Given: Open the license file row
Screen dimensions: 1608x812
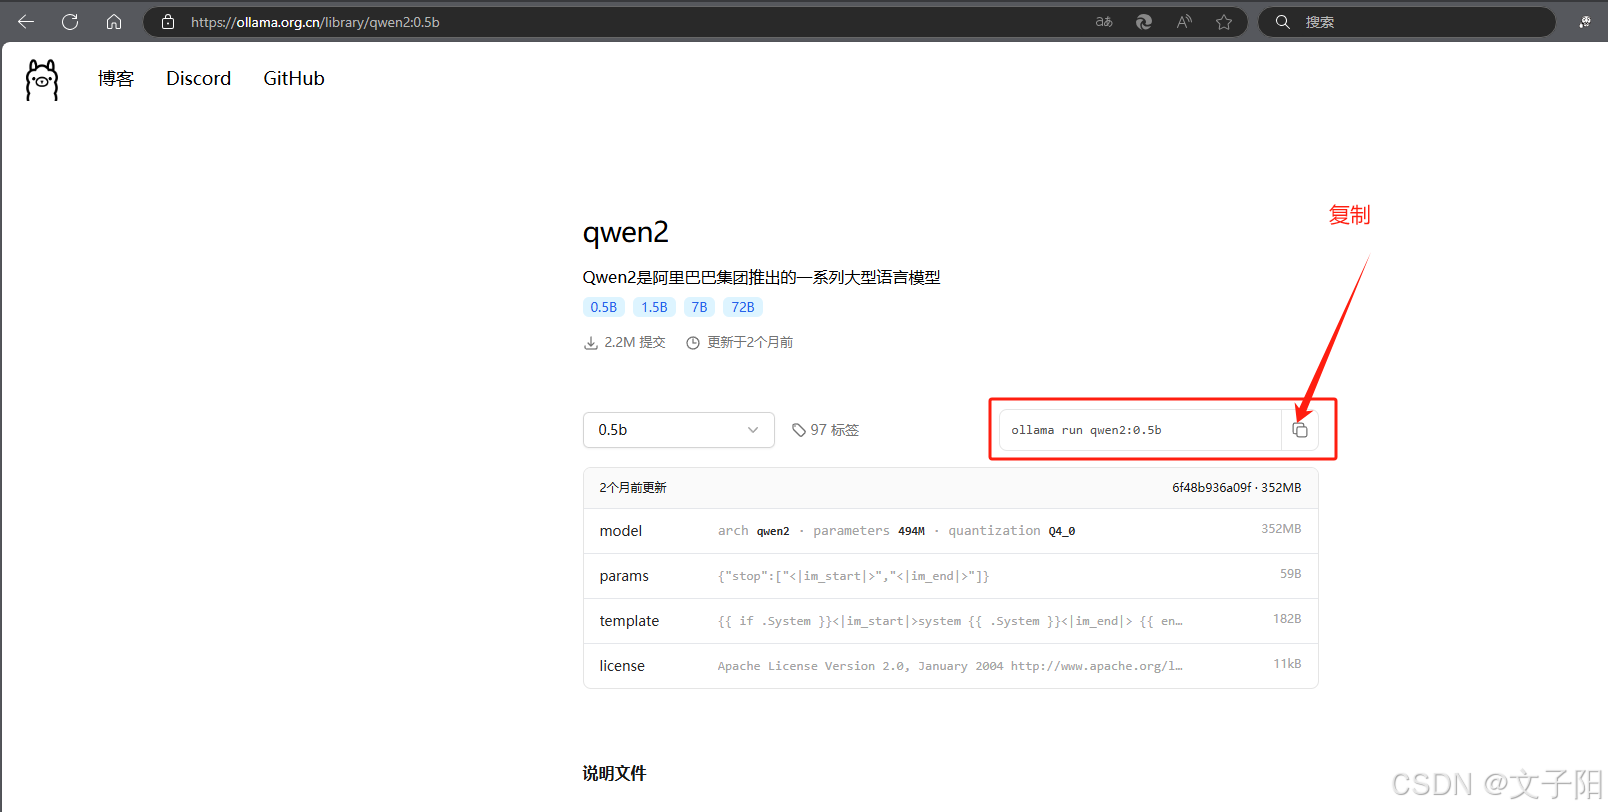Looking at the screenshot, I should coord(950,666).
